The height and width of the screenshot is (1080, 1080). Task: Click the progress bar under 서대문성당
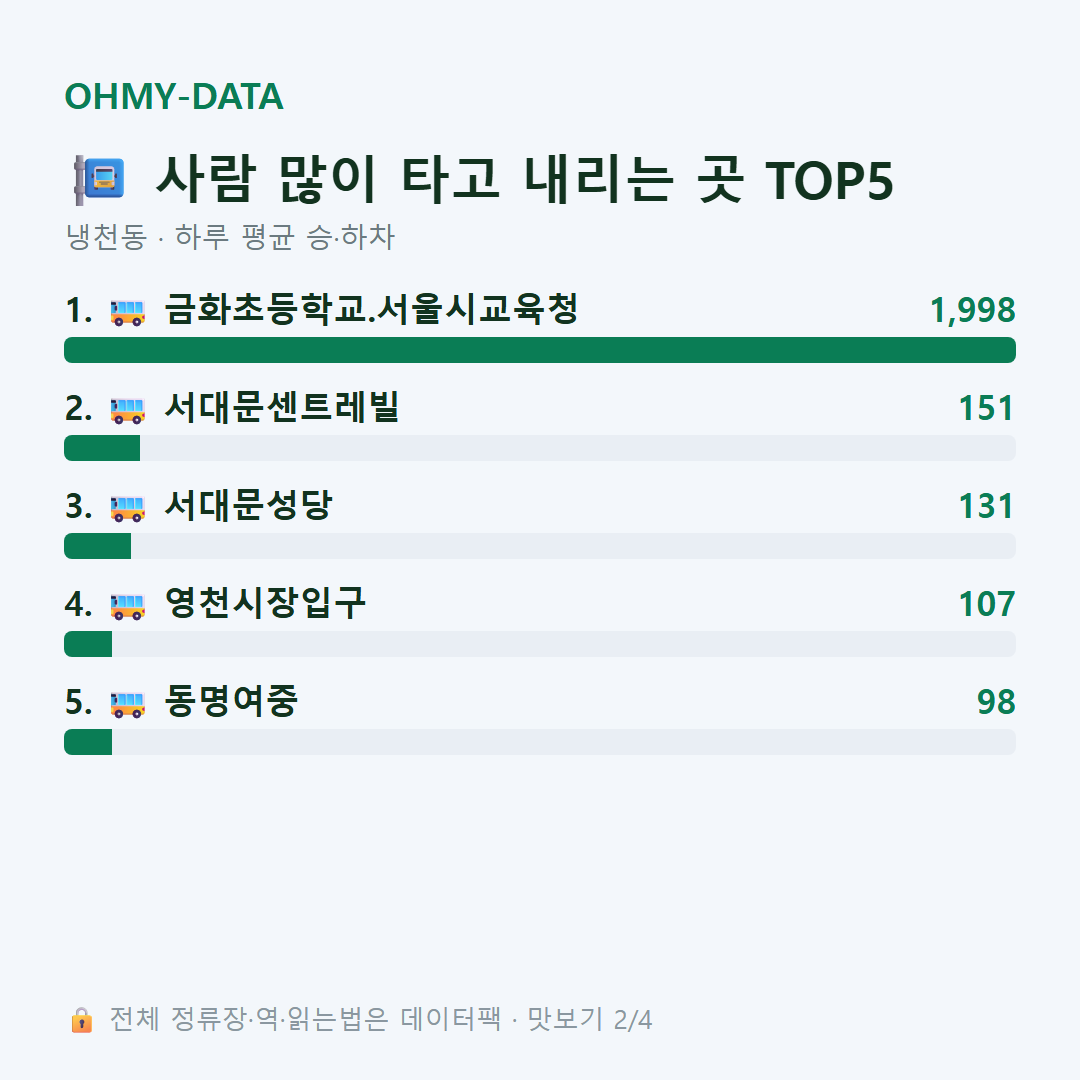pyautogui.click(x=540, y=546)
